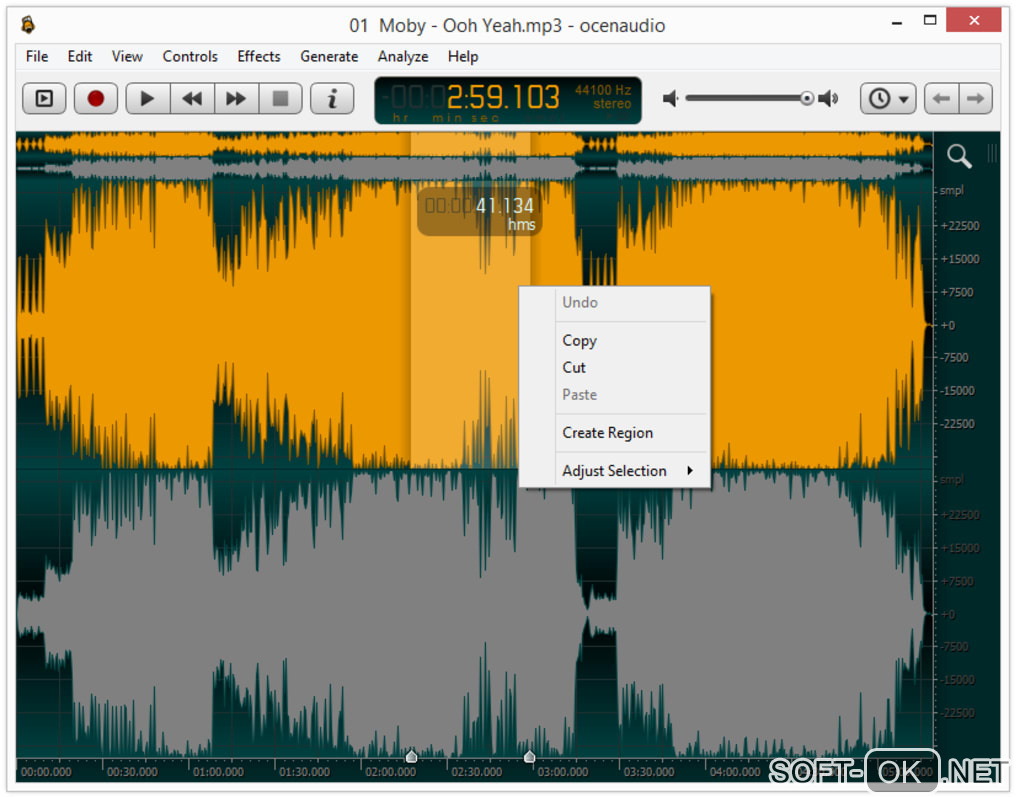Screen dimensions: 1020x797
Task: Click the 03:30.000 timeline label
Action: (649, 772)
